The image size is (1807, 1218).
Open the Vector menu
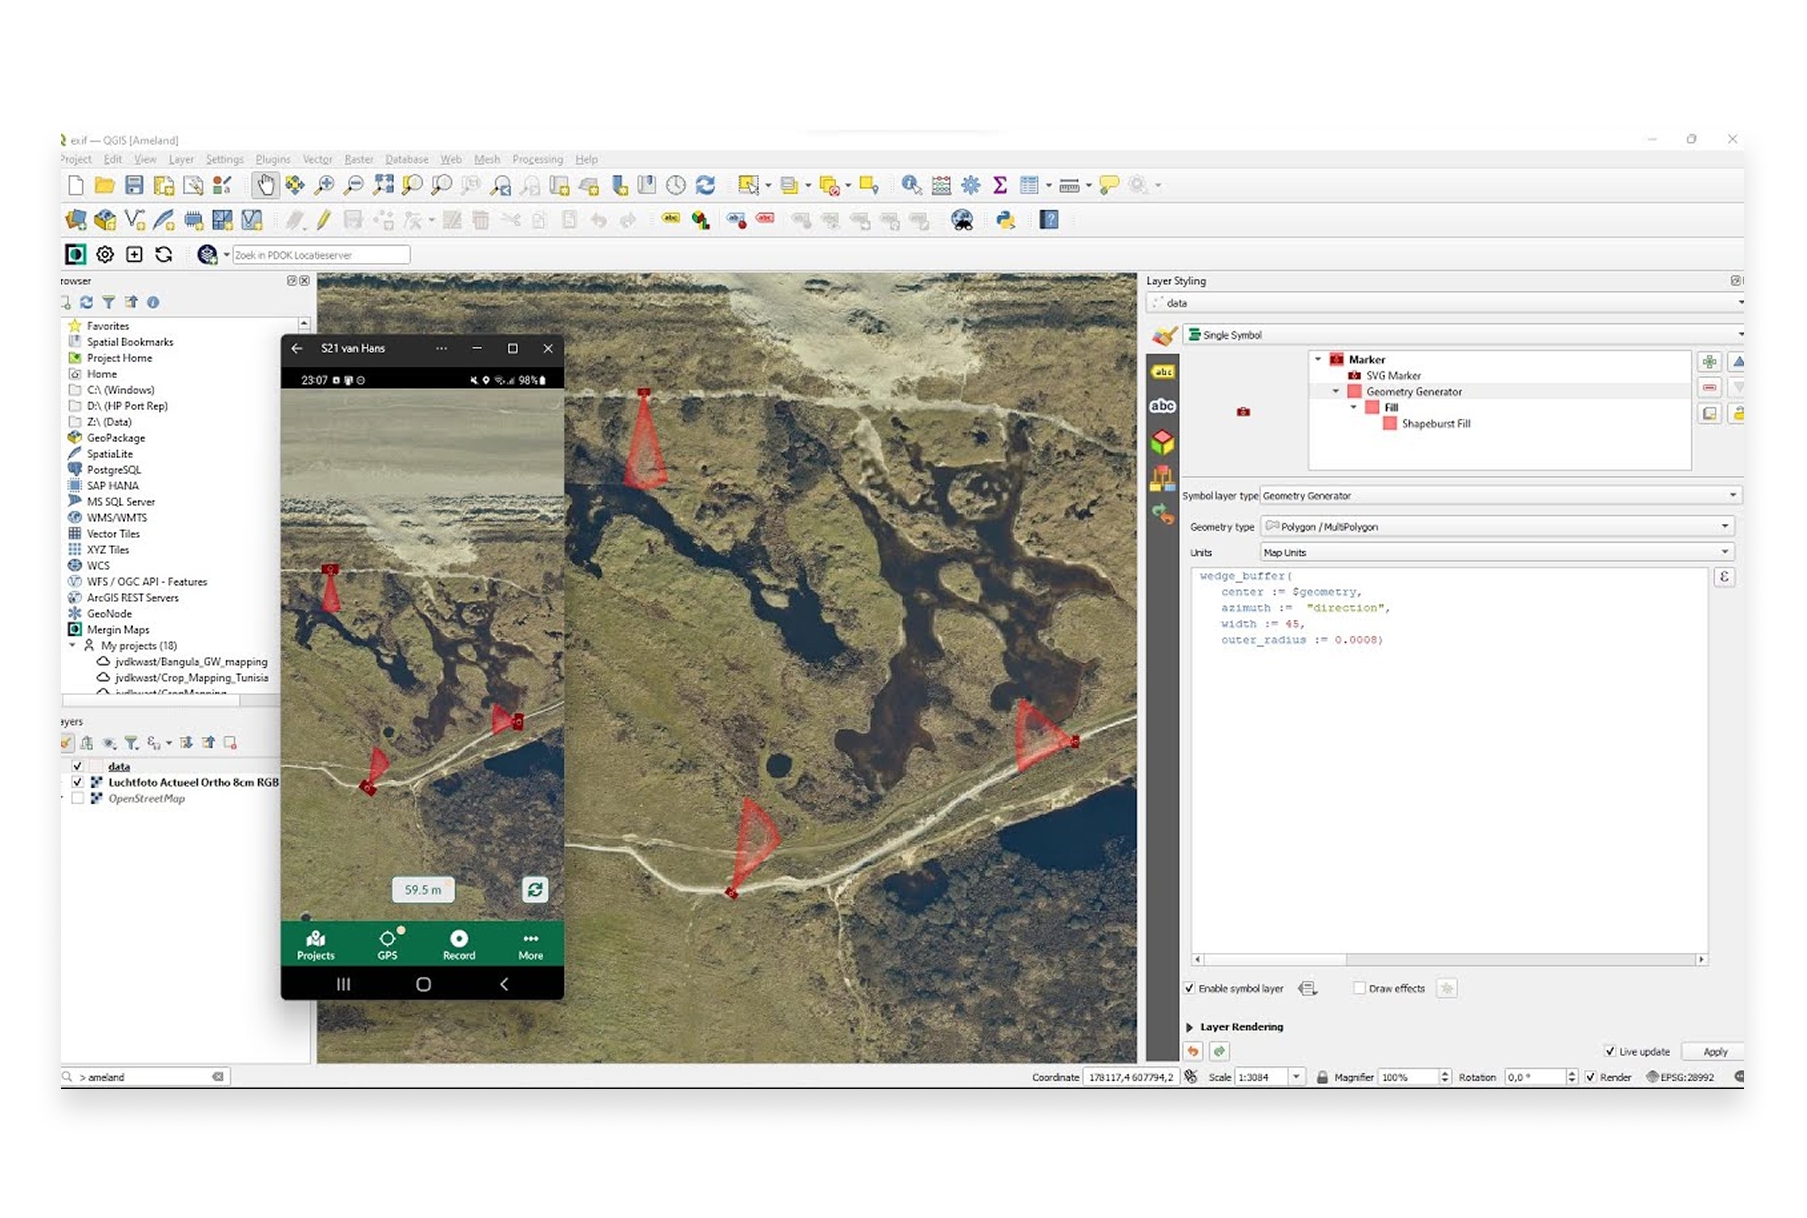317,159
